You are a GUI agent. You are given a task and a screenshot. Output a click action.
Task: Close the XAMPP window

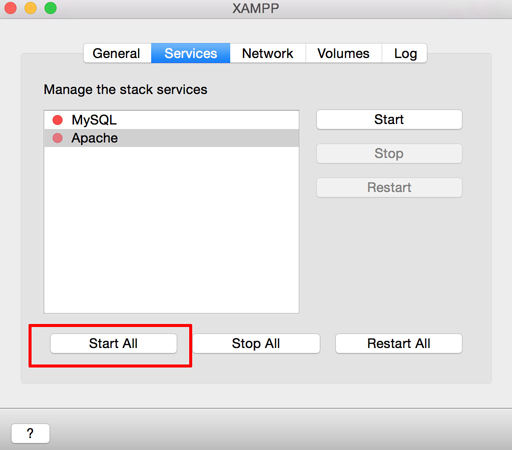(x=11, y=8)
